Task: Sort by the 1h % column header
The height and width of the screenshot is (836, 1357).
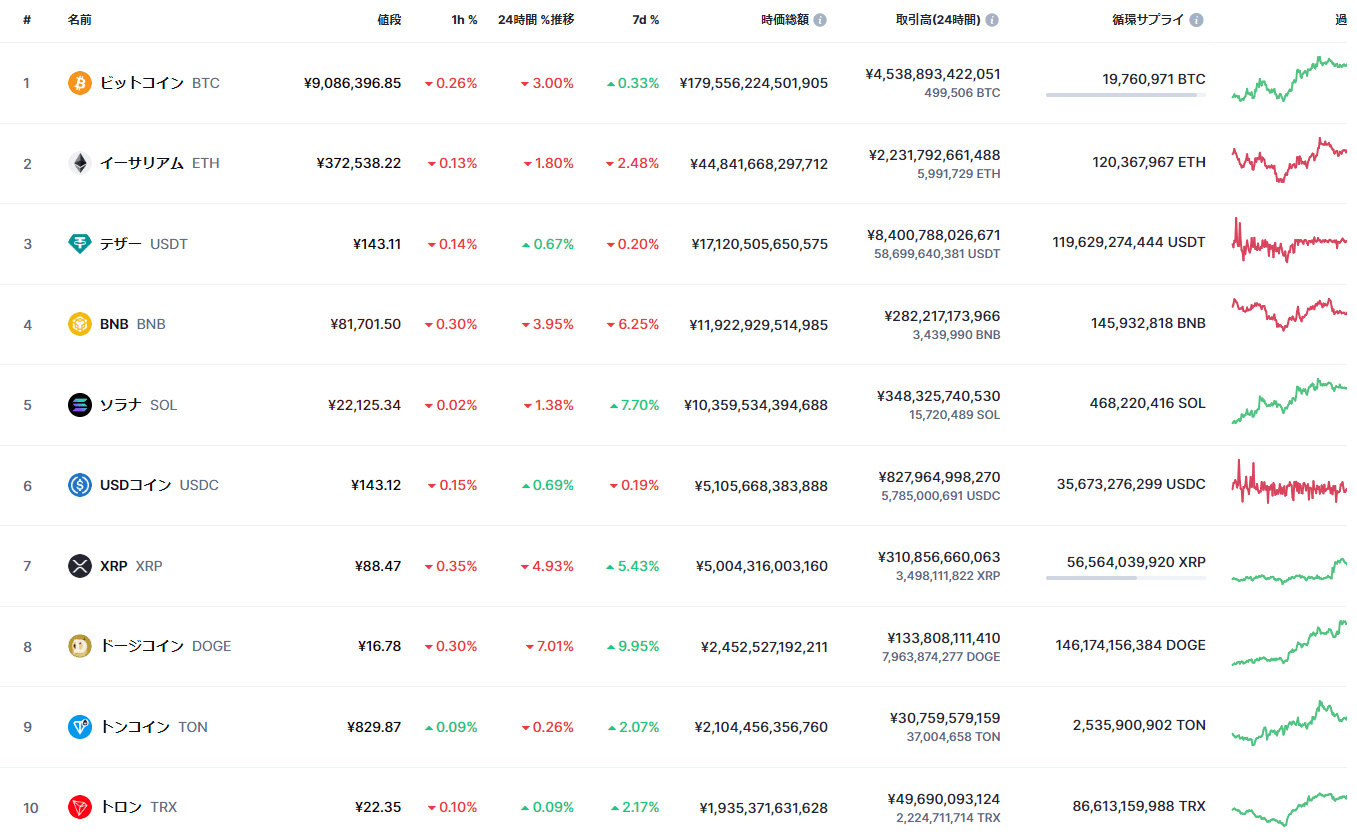Action: pyautogui.click(x=464, y=20)
